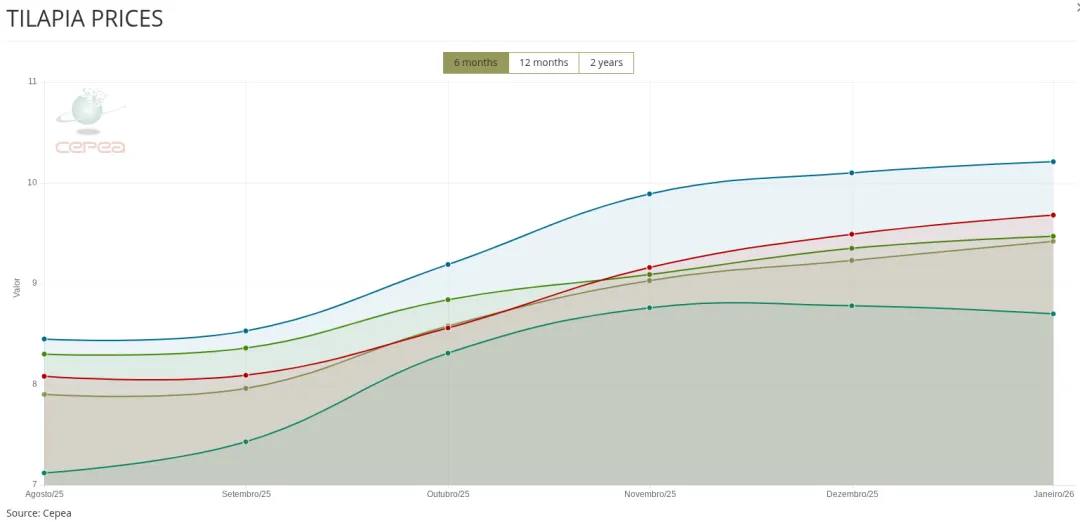Click light green series point at Novembro/25
1080x523 pixels.
650,275
